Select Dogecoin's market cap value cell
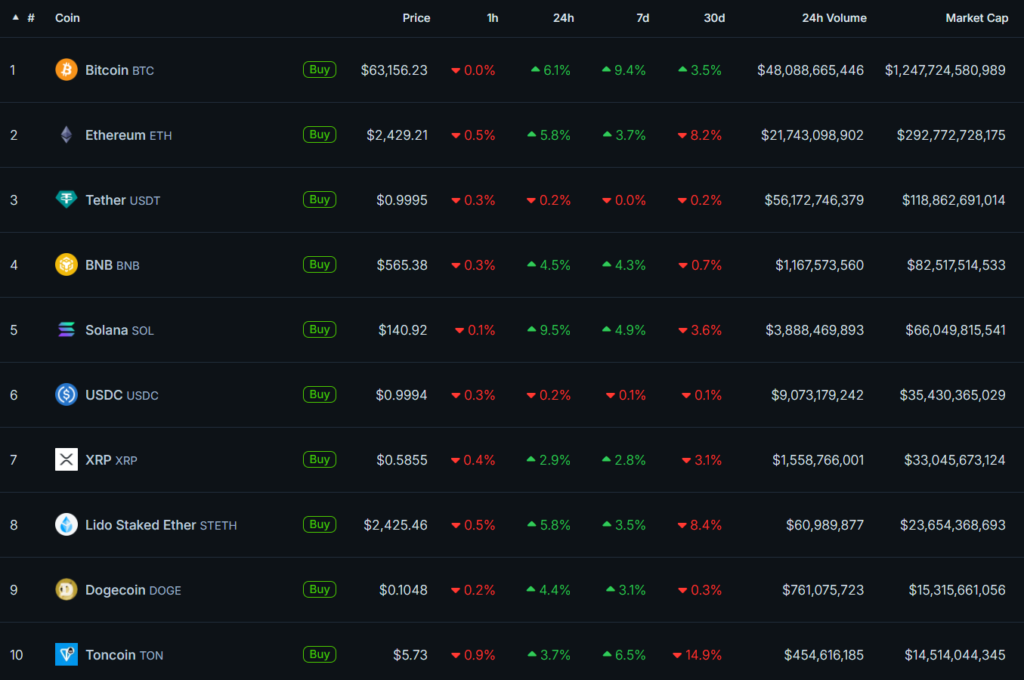 [x=956, y=590]
